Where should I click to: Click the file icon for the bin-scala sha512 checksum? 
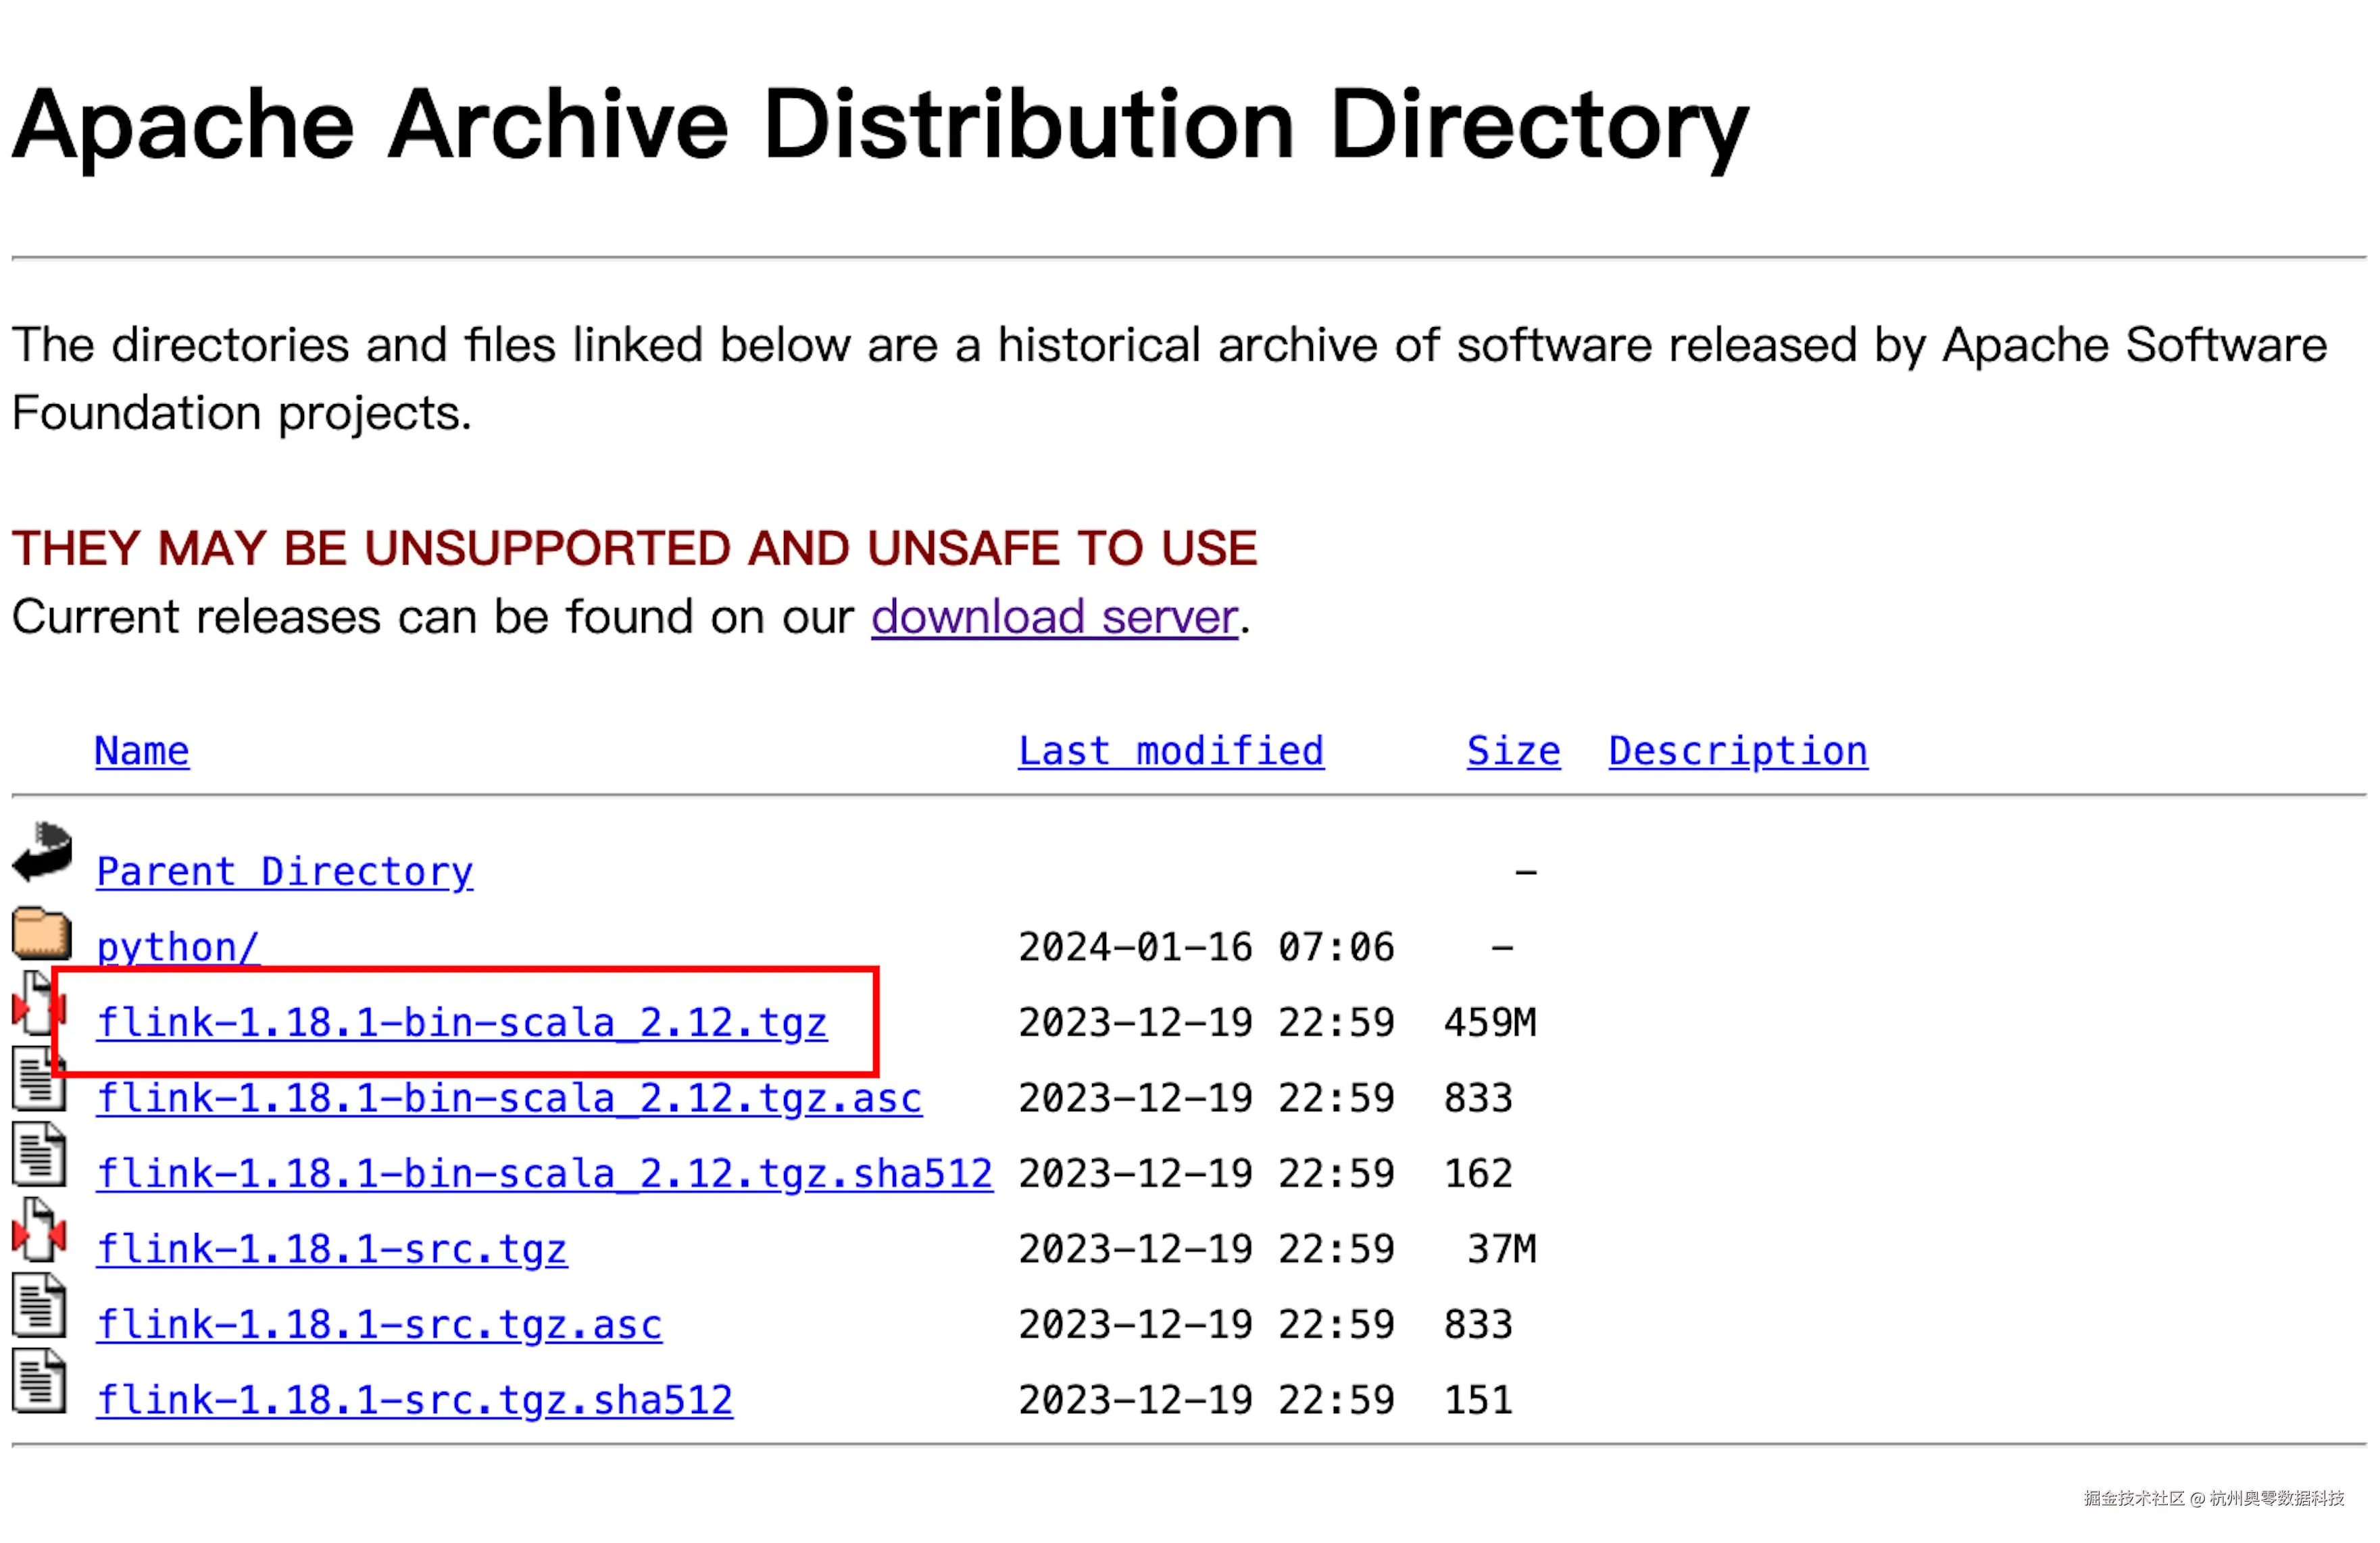point(39,1155)
